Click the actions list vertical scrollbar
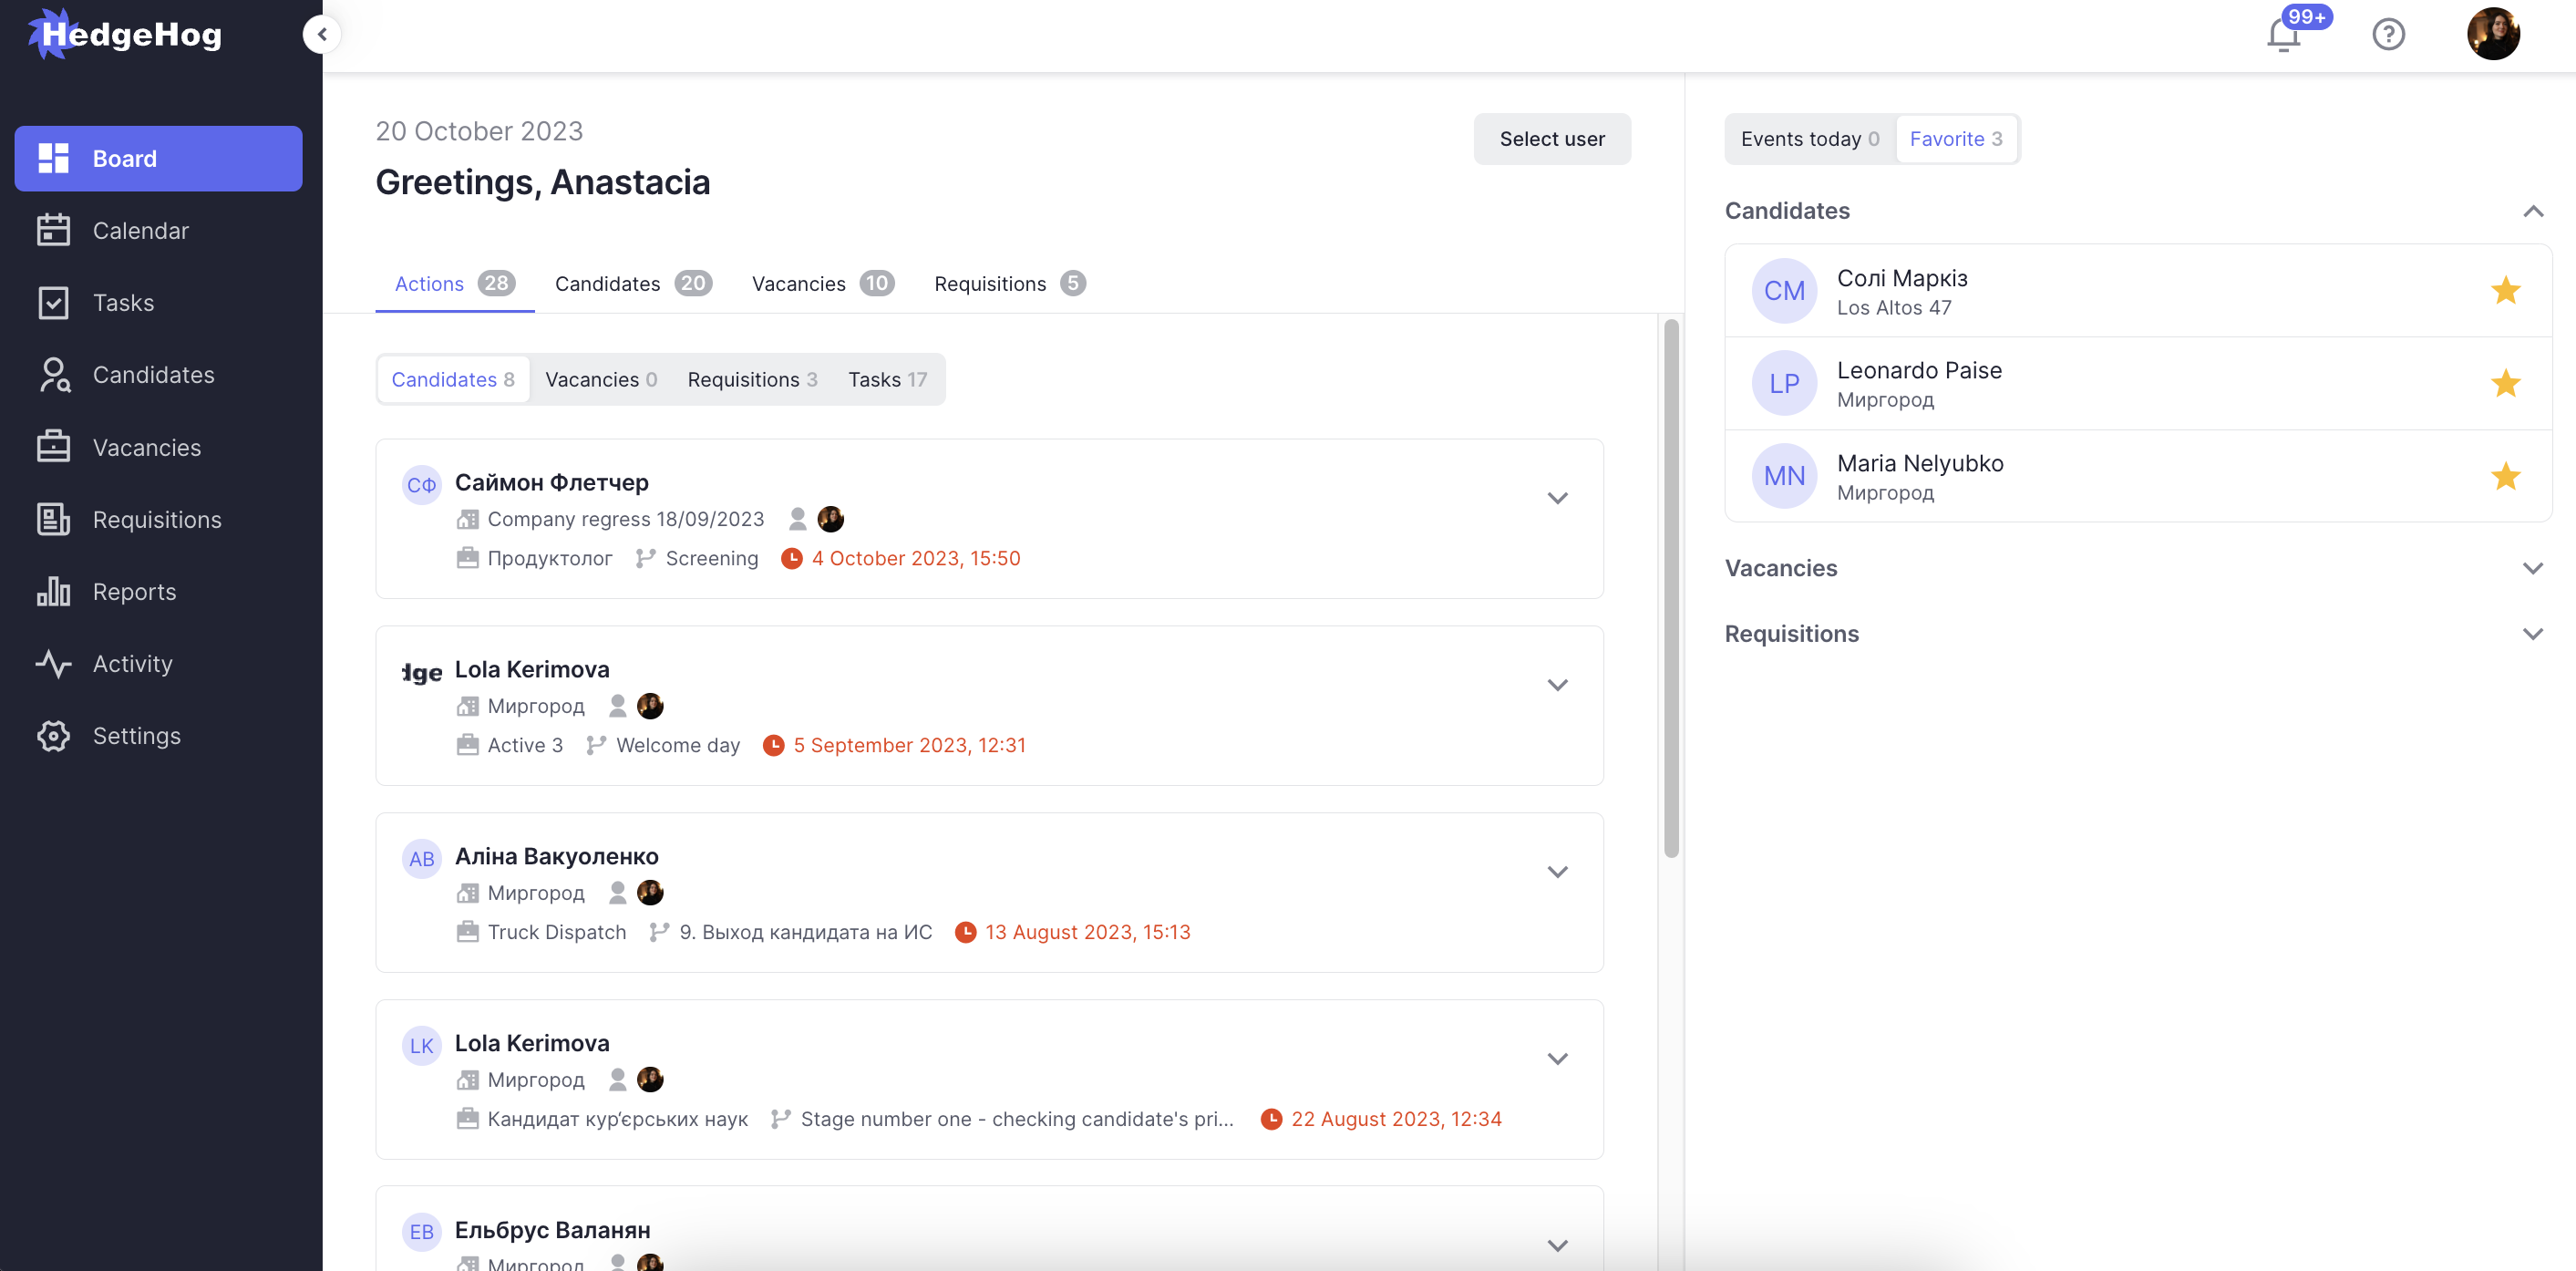The height and width of the screenshot is (1271, 2576). tap(1670, 588)
